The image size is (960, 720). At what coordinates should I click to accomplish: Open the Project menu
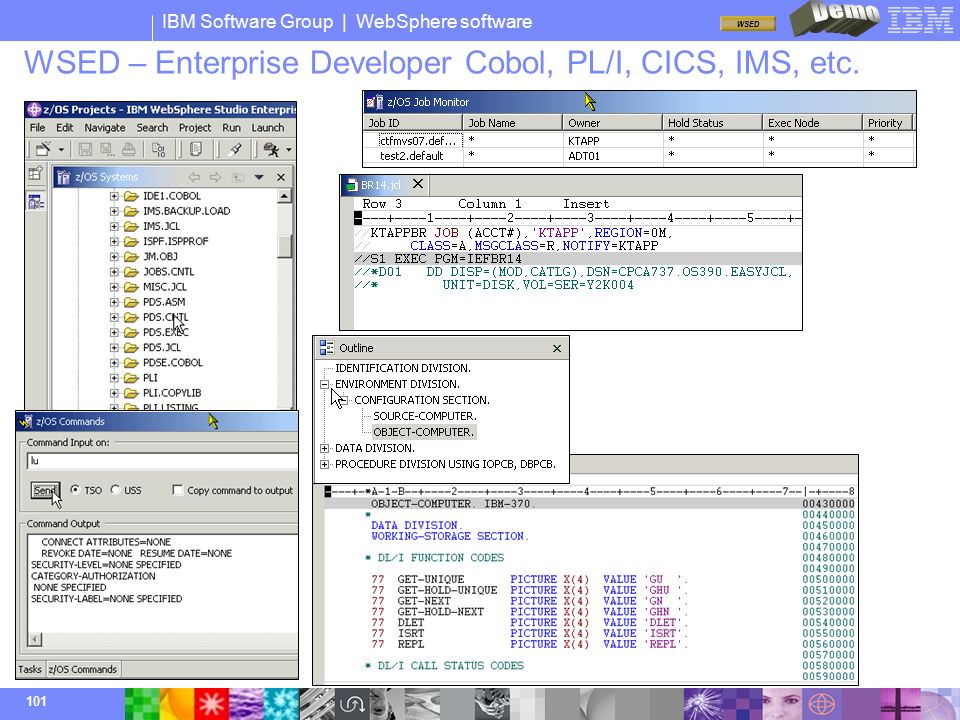(195, 127)
